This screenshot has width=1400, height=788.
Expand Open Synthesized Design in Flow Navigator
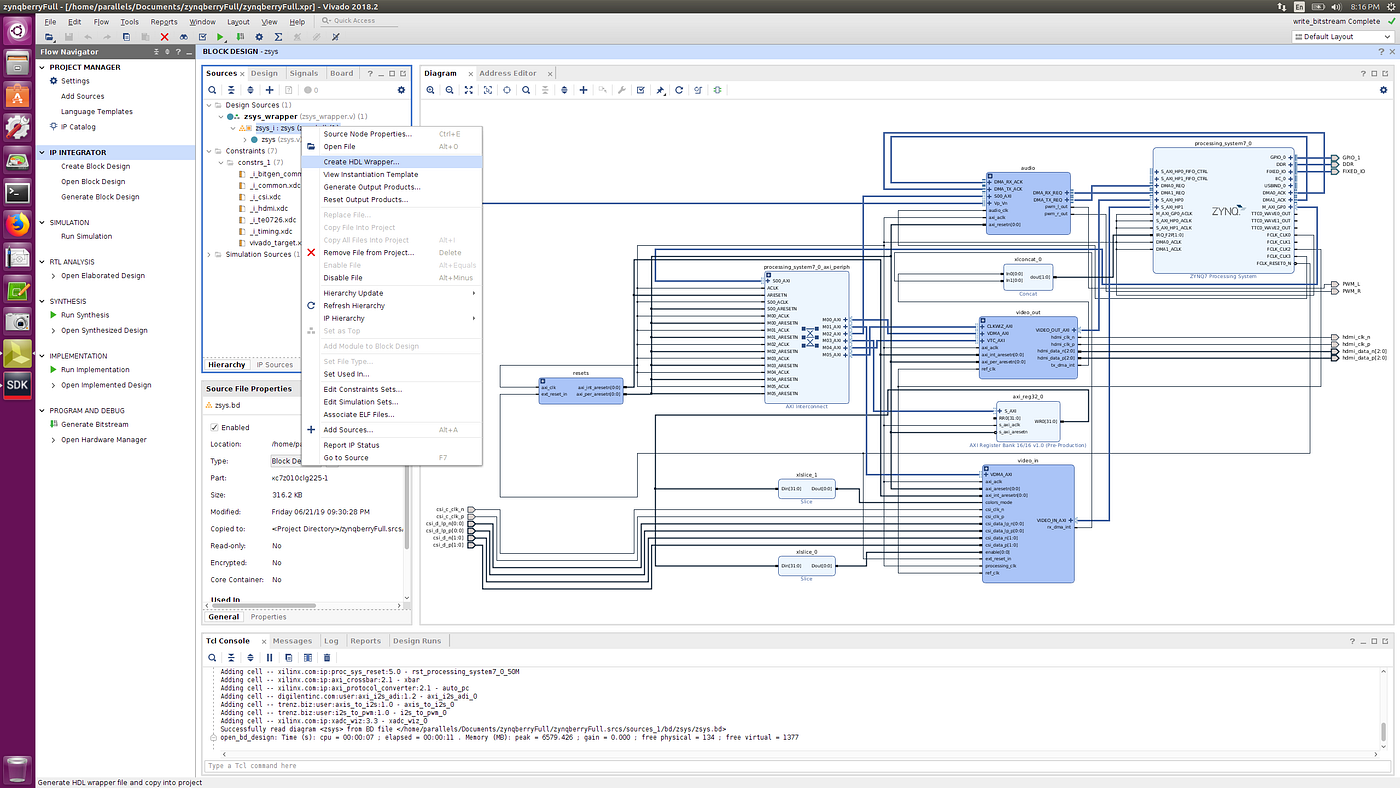point(53,330)
